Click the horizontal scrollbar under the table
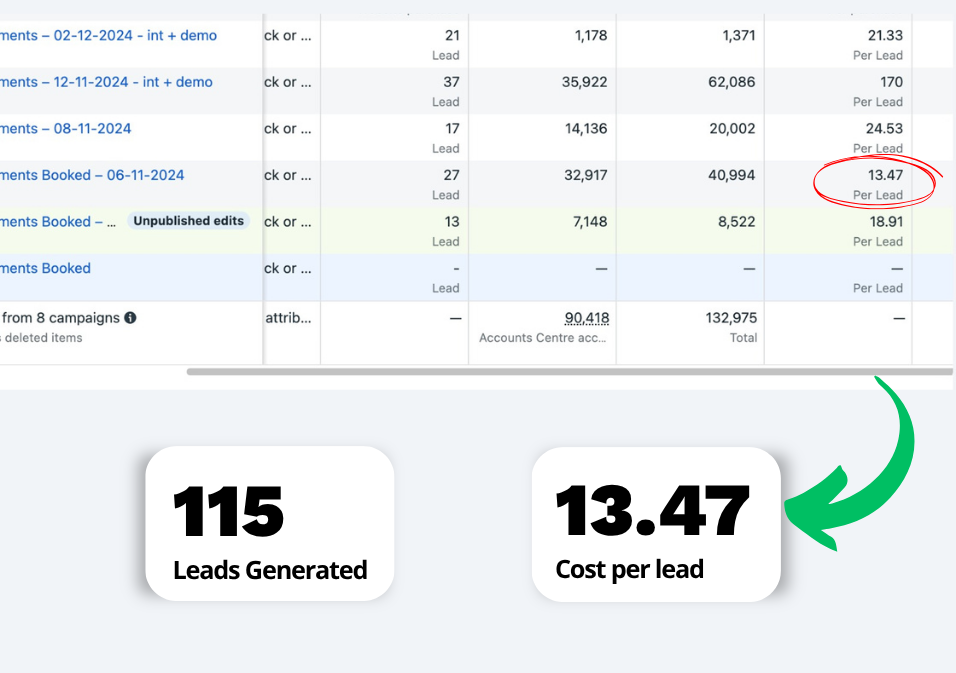Viewport: 956px width, 673px height. click(x=568, y=372)
